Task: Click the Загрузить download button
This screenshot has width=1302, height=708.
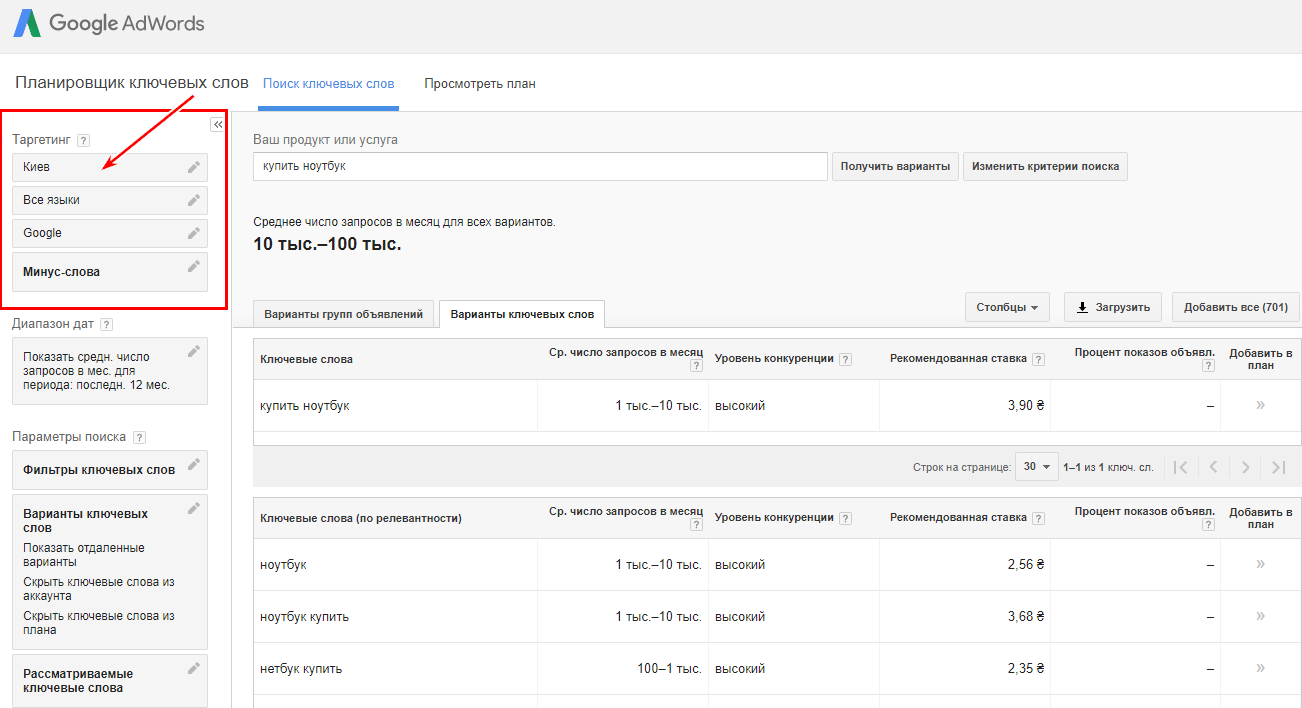Action: coord(1112,308)
